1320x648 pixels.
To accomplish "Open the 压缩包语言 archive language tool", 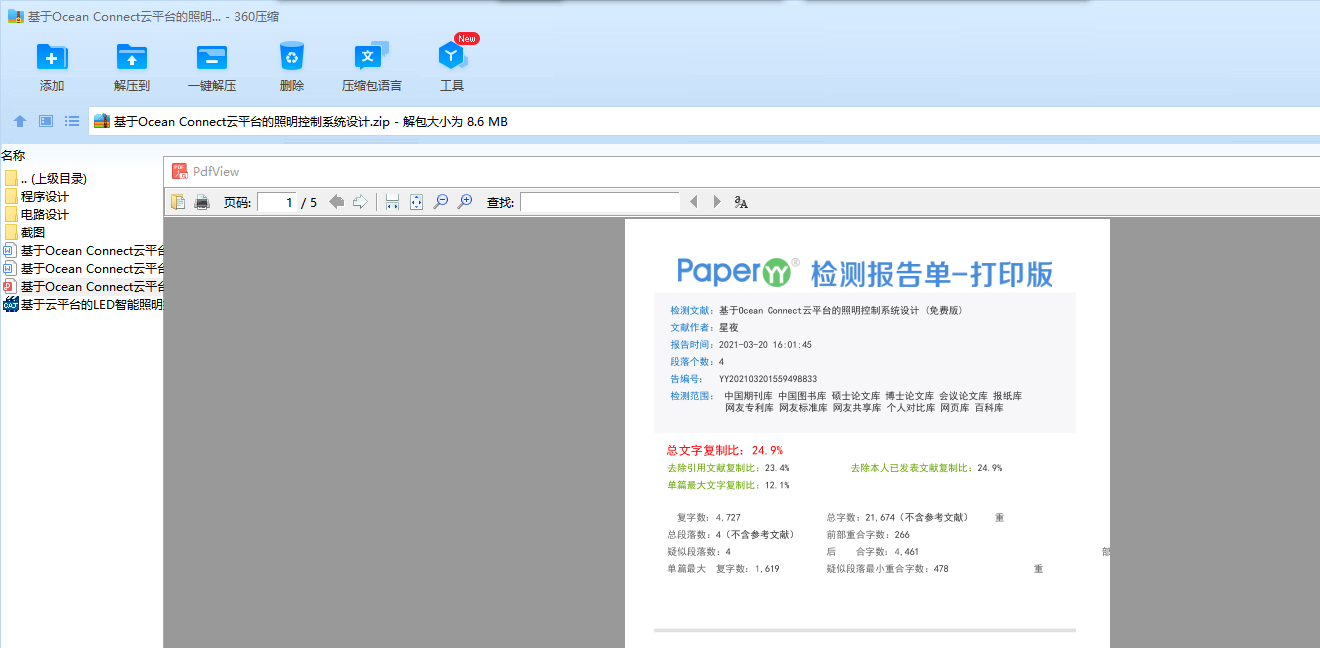I will coord(371,56).
